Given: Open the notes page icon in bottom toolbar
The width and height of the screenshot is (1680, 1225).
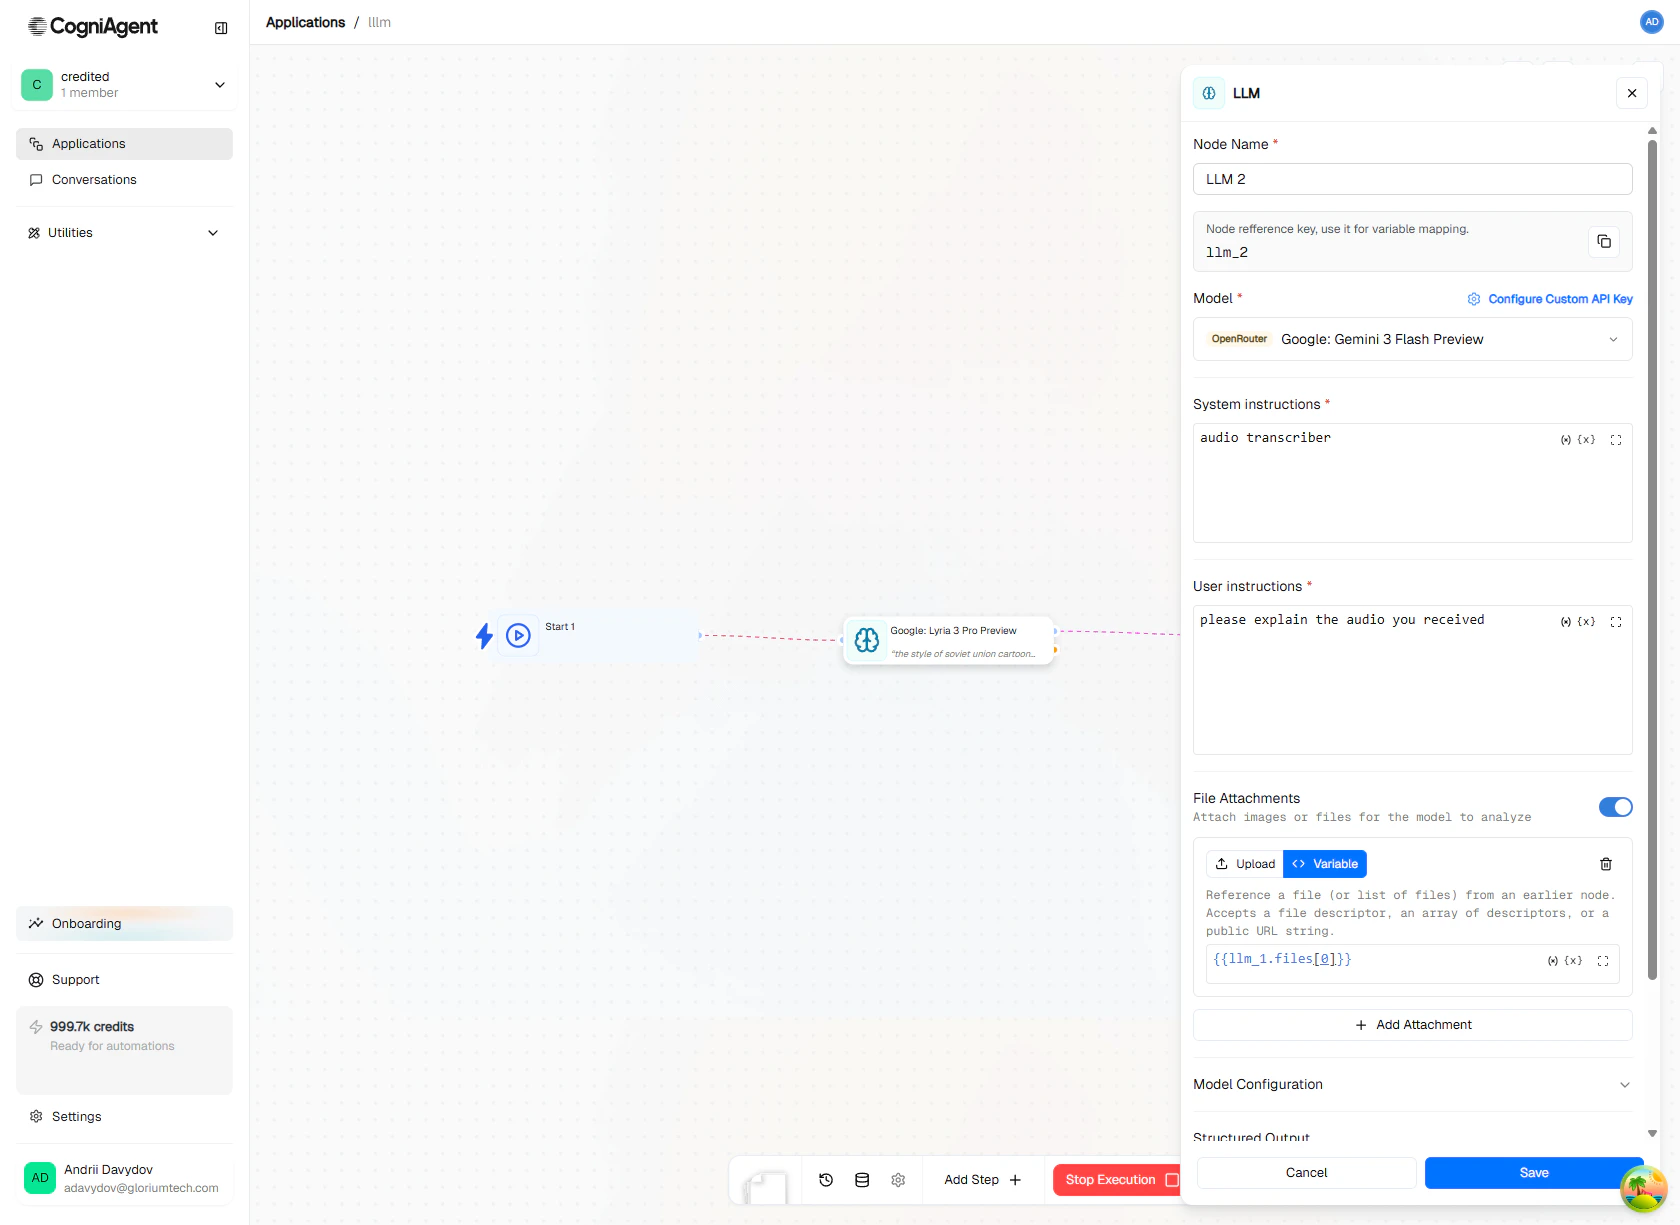Looking at the screenshot, I should [x=766, y=1186].
